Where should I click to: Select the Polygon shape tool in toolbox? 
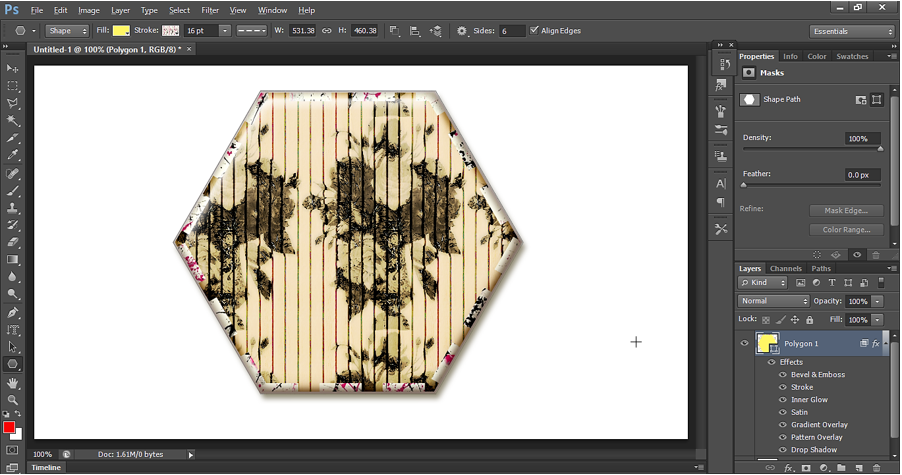tap(12, 364)
